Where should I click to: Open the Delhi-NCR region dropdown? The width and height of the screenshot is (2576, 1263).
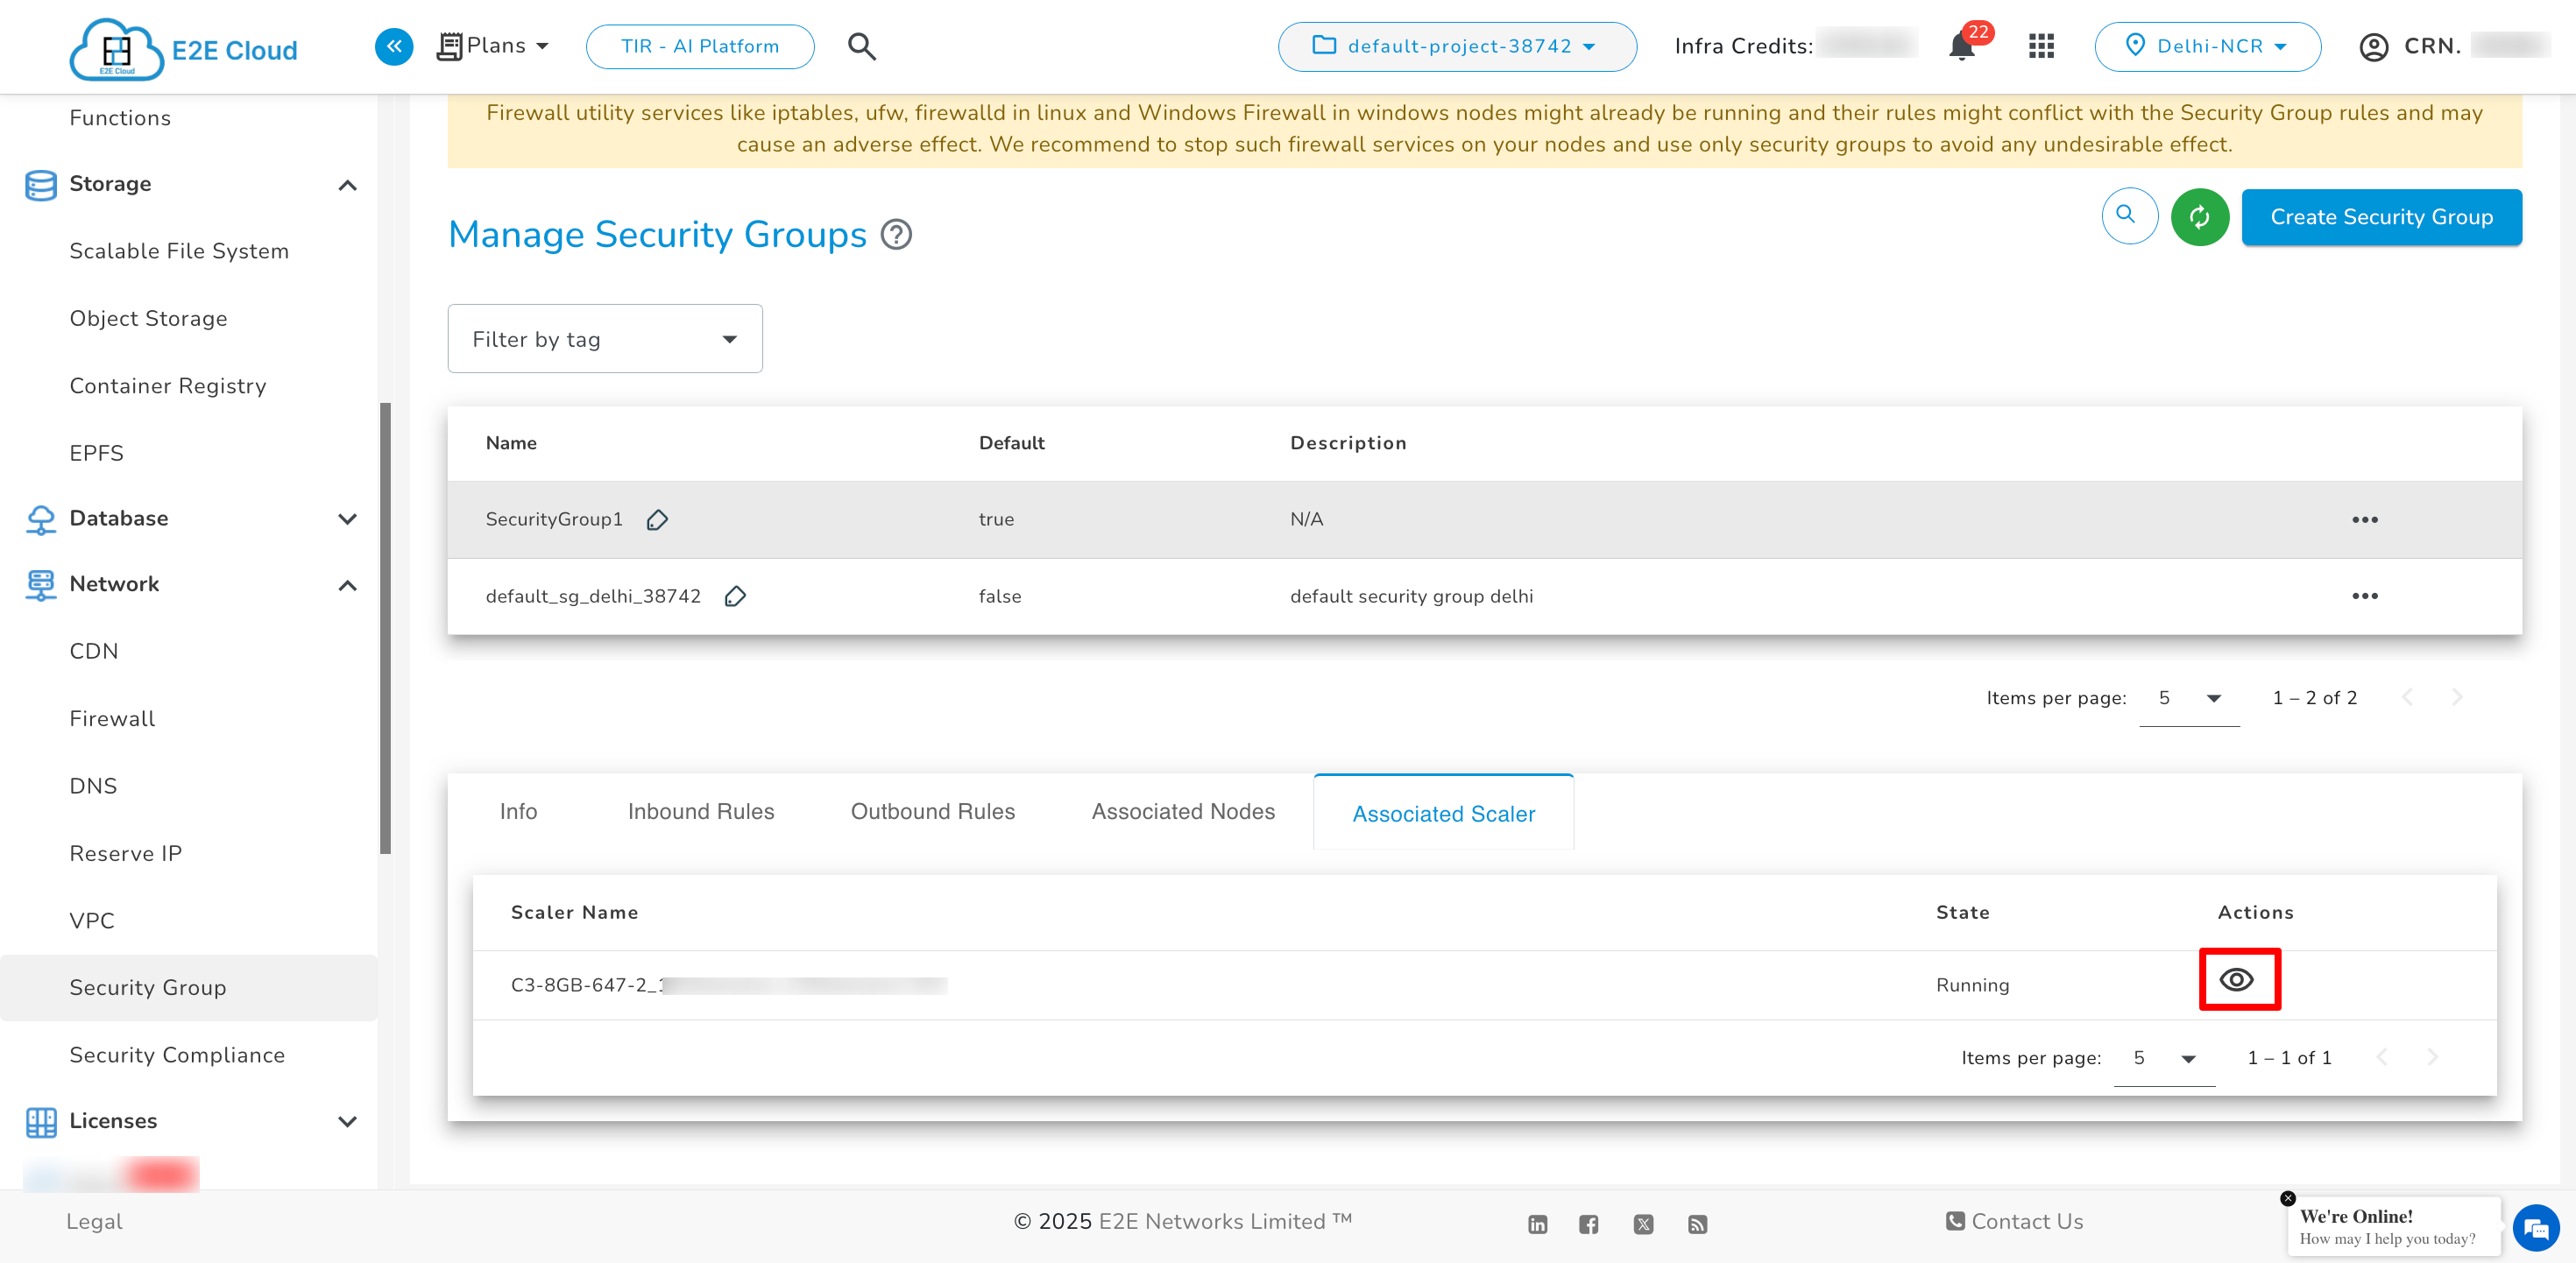tap(2207, 46)
